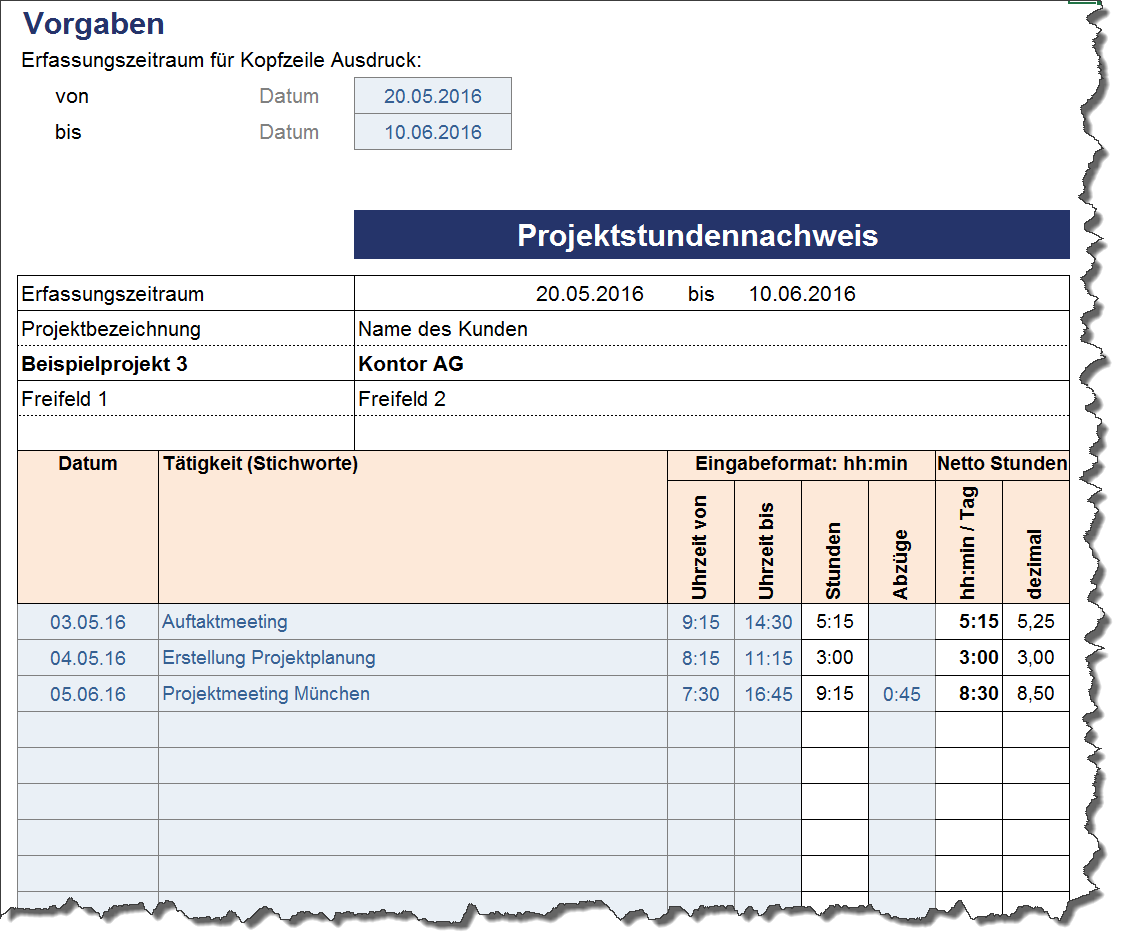The image size is (1125, 944).
Task: Click the 'Projektstundennachweis' title banner
Action: point(712,235)
